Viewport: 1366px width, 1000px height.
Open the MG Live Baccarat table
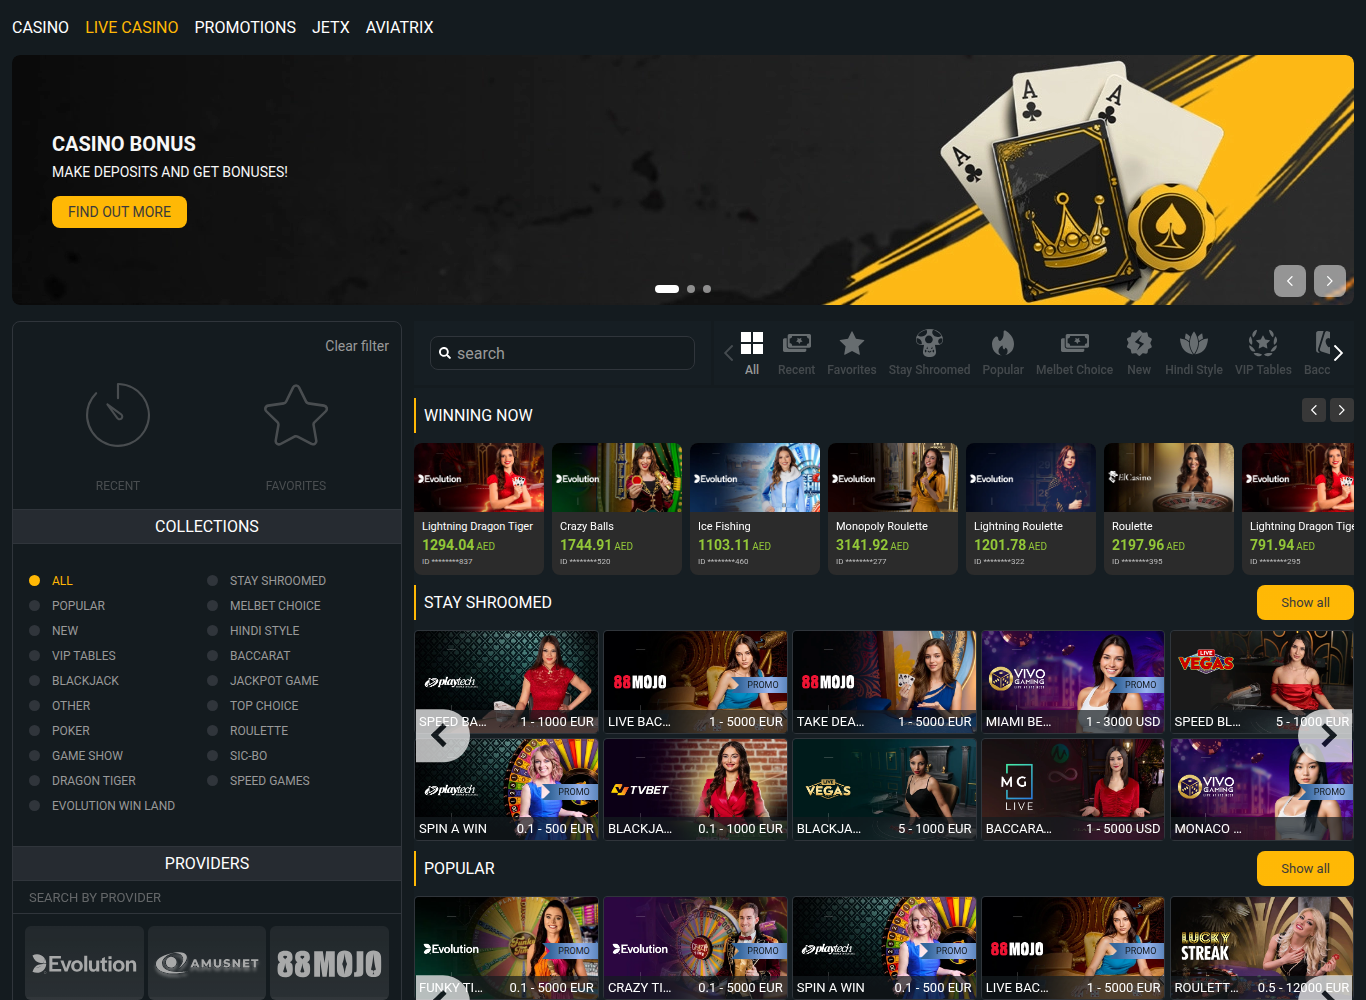[1073, 789]
